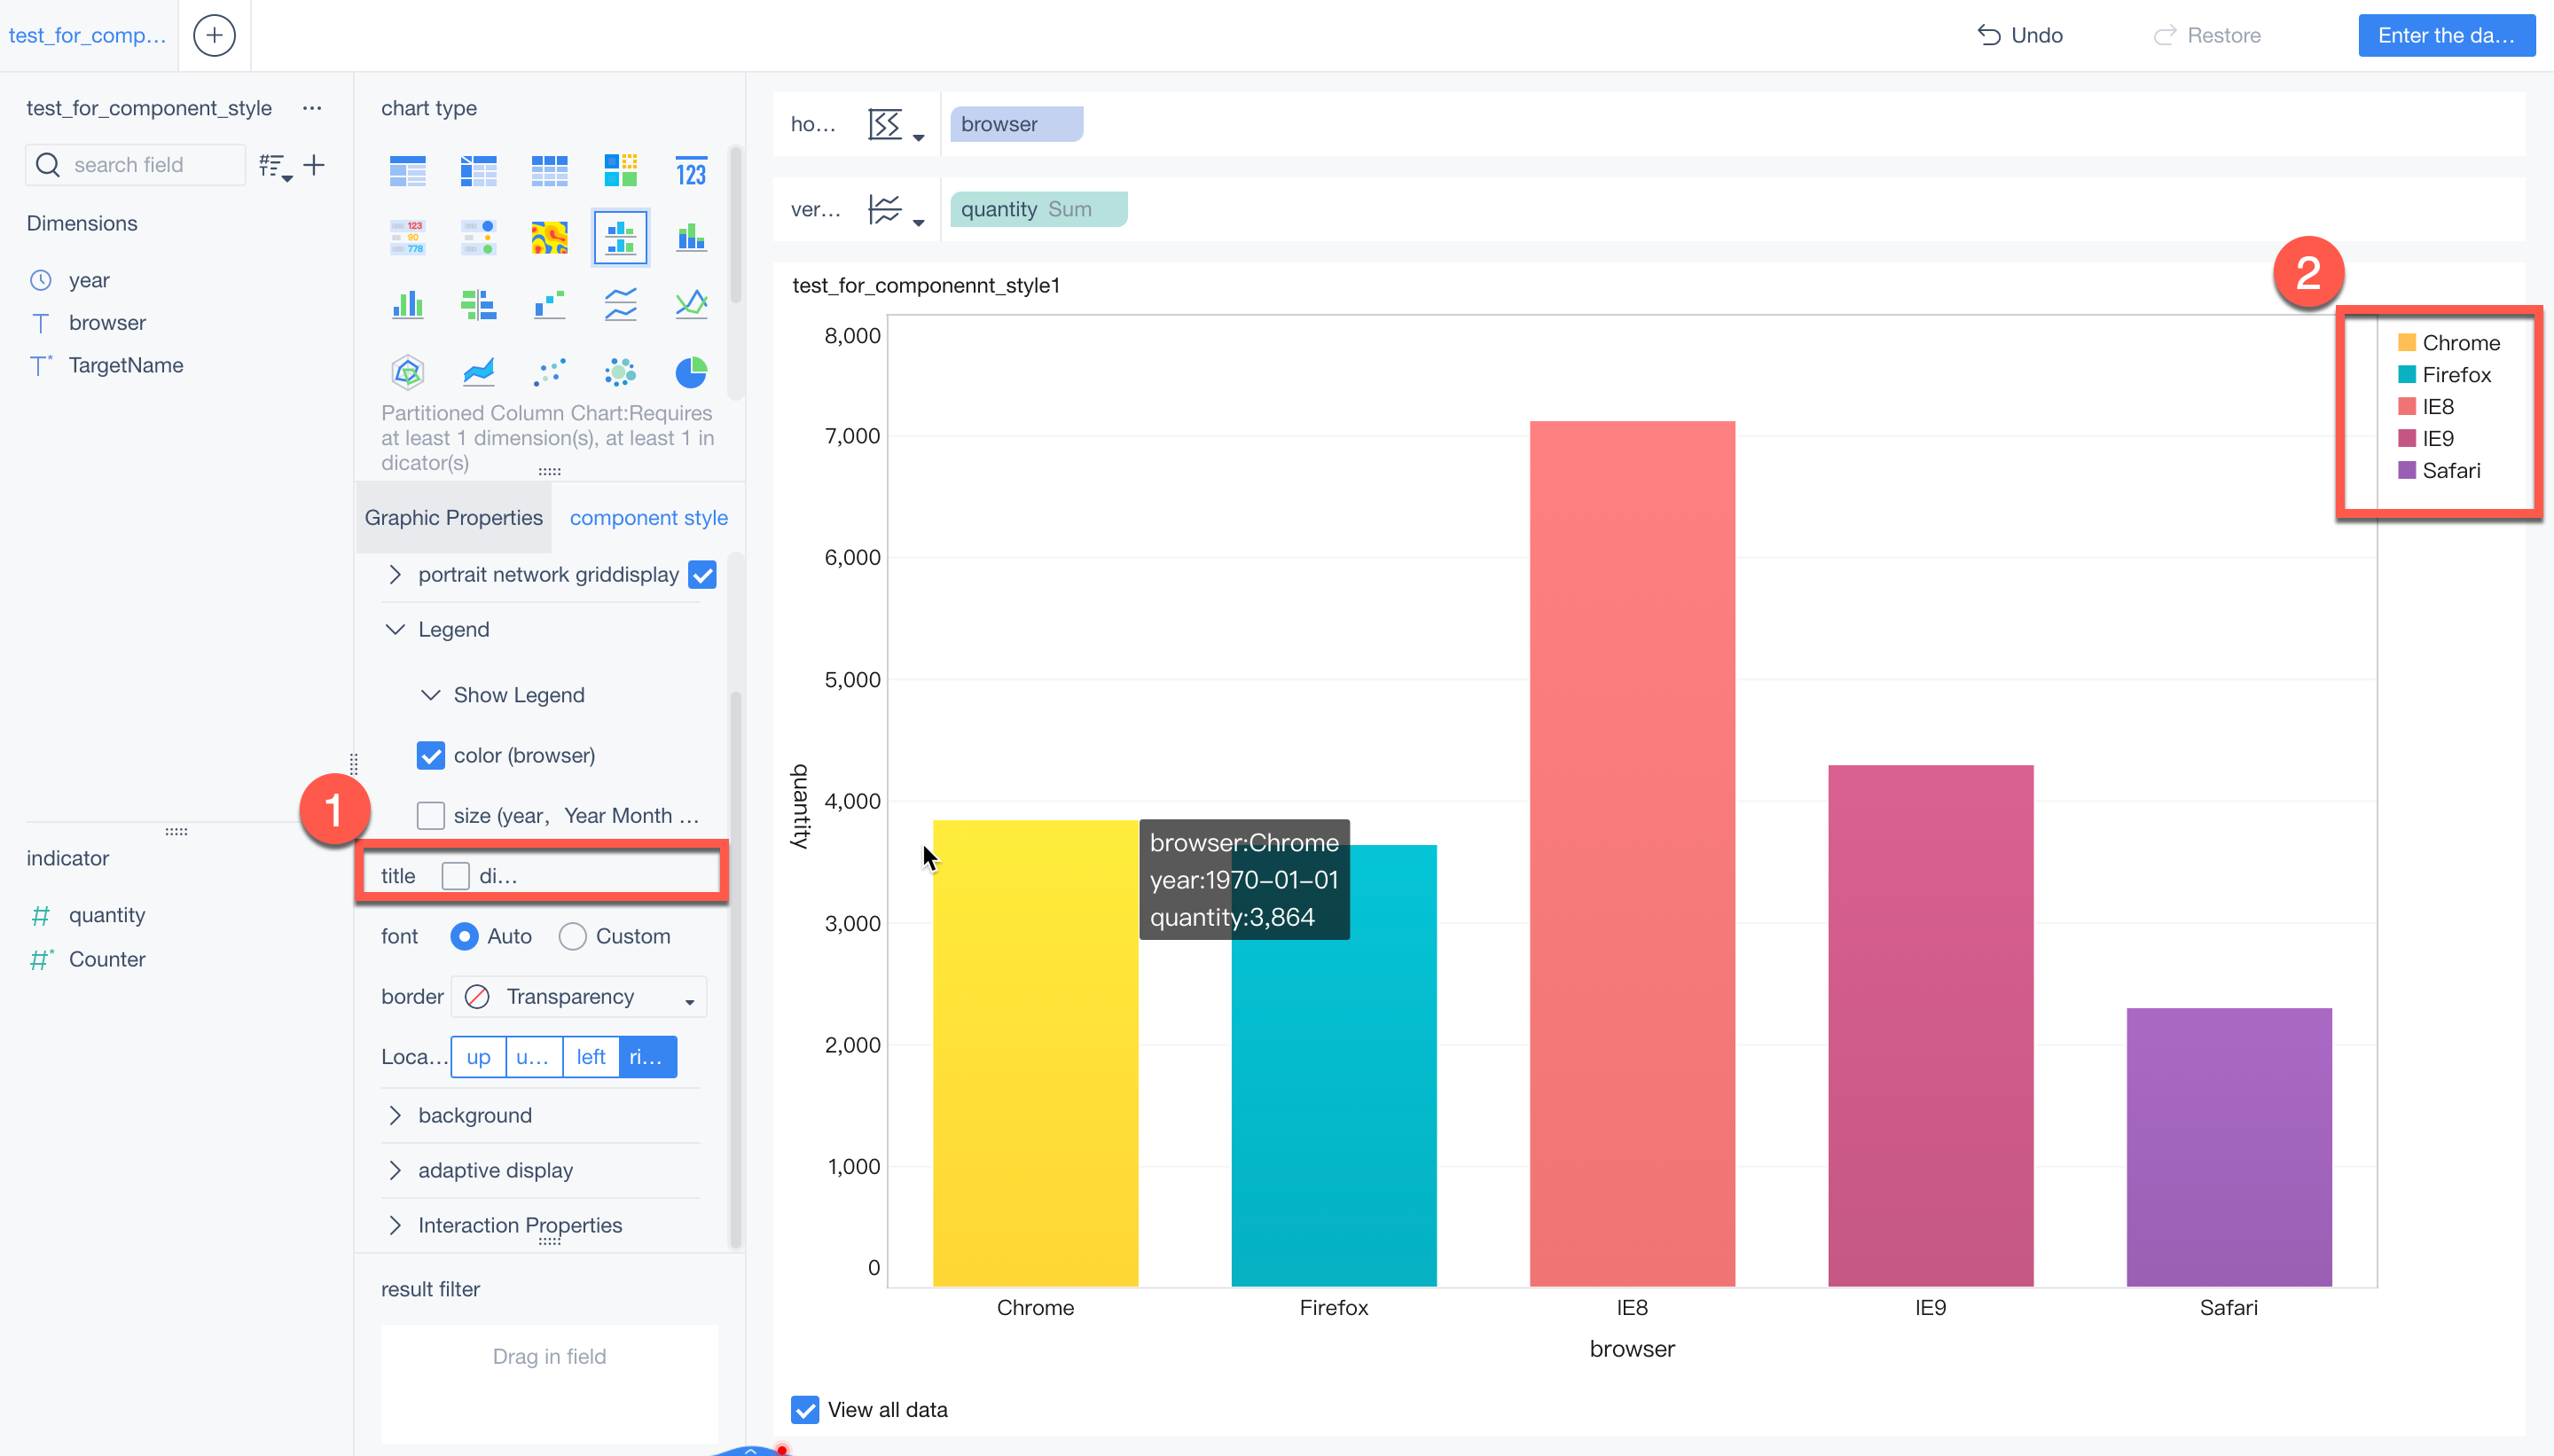The width and height of the screenshot is (2554, 1456).
Task: Open the horizontal axis type dropdown
Action: [x=895, y=125]
